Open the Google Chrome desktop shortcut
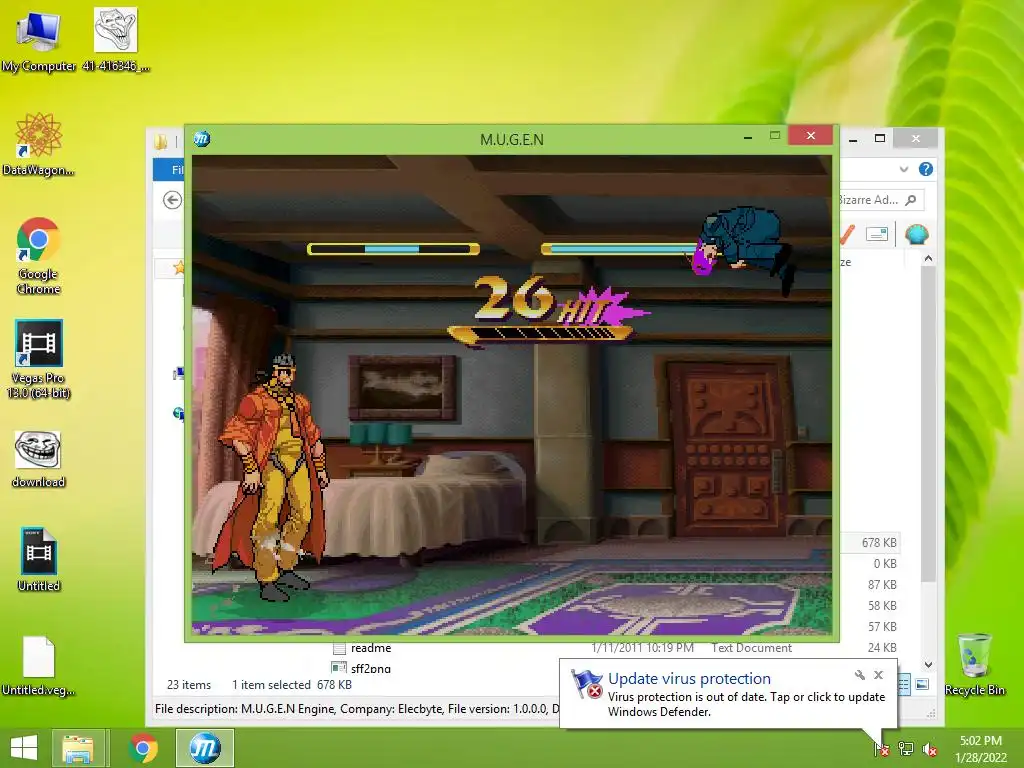Image resolution: width=1024 pixels, height=768 pixels. (x=38, y=255)
